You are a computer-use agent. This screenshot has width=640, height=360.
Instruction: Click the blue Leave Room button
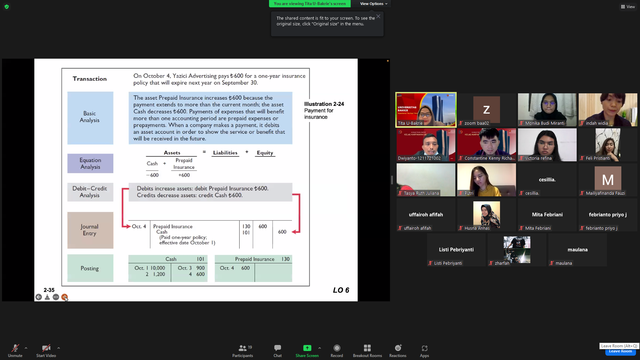(x=620, y=351)
